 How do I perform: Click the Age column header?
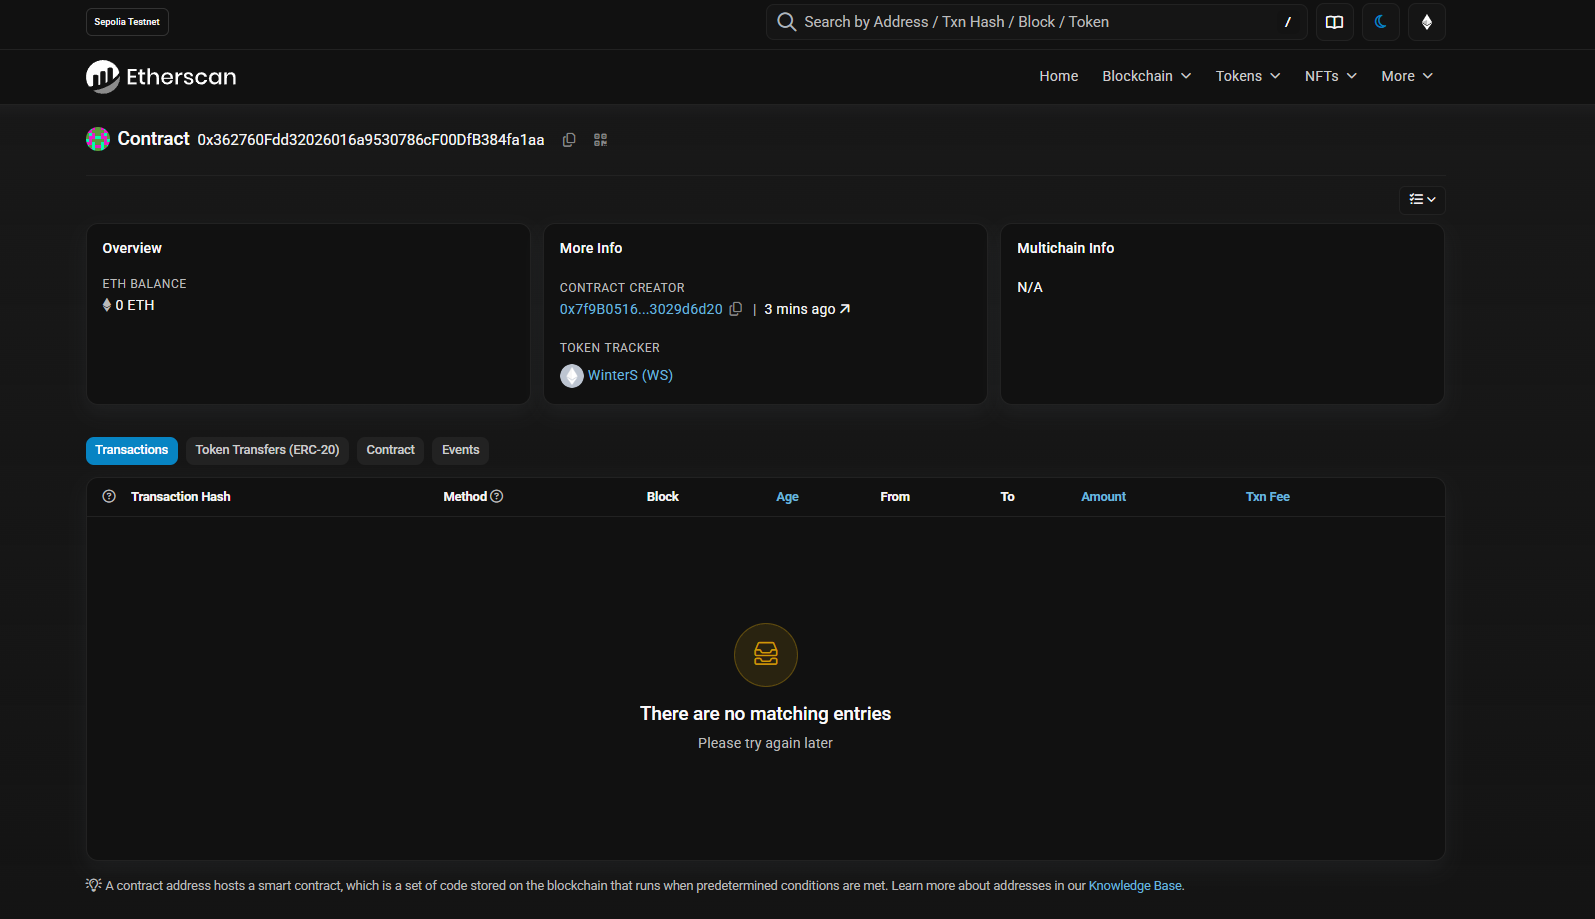(x=788, y=497)
